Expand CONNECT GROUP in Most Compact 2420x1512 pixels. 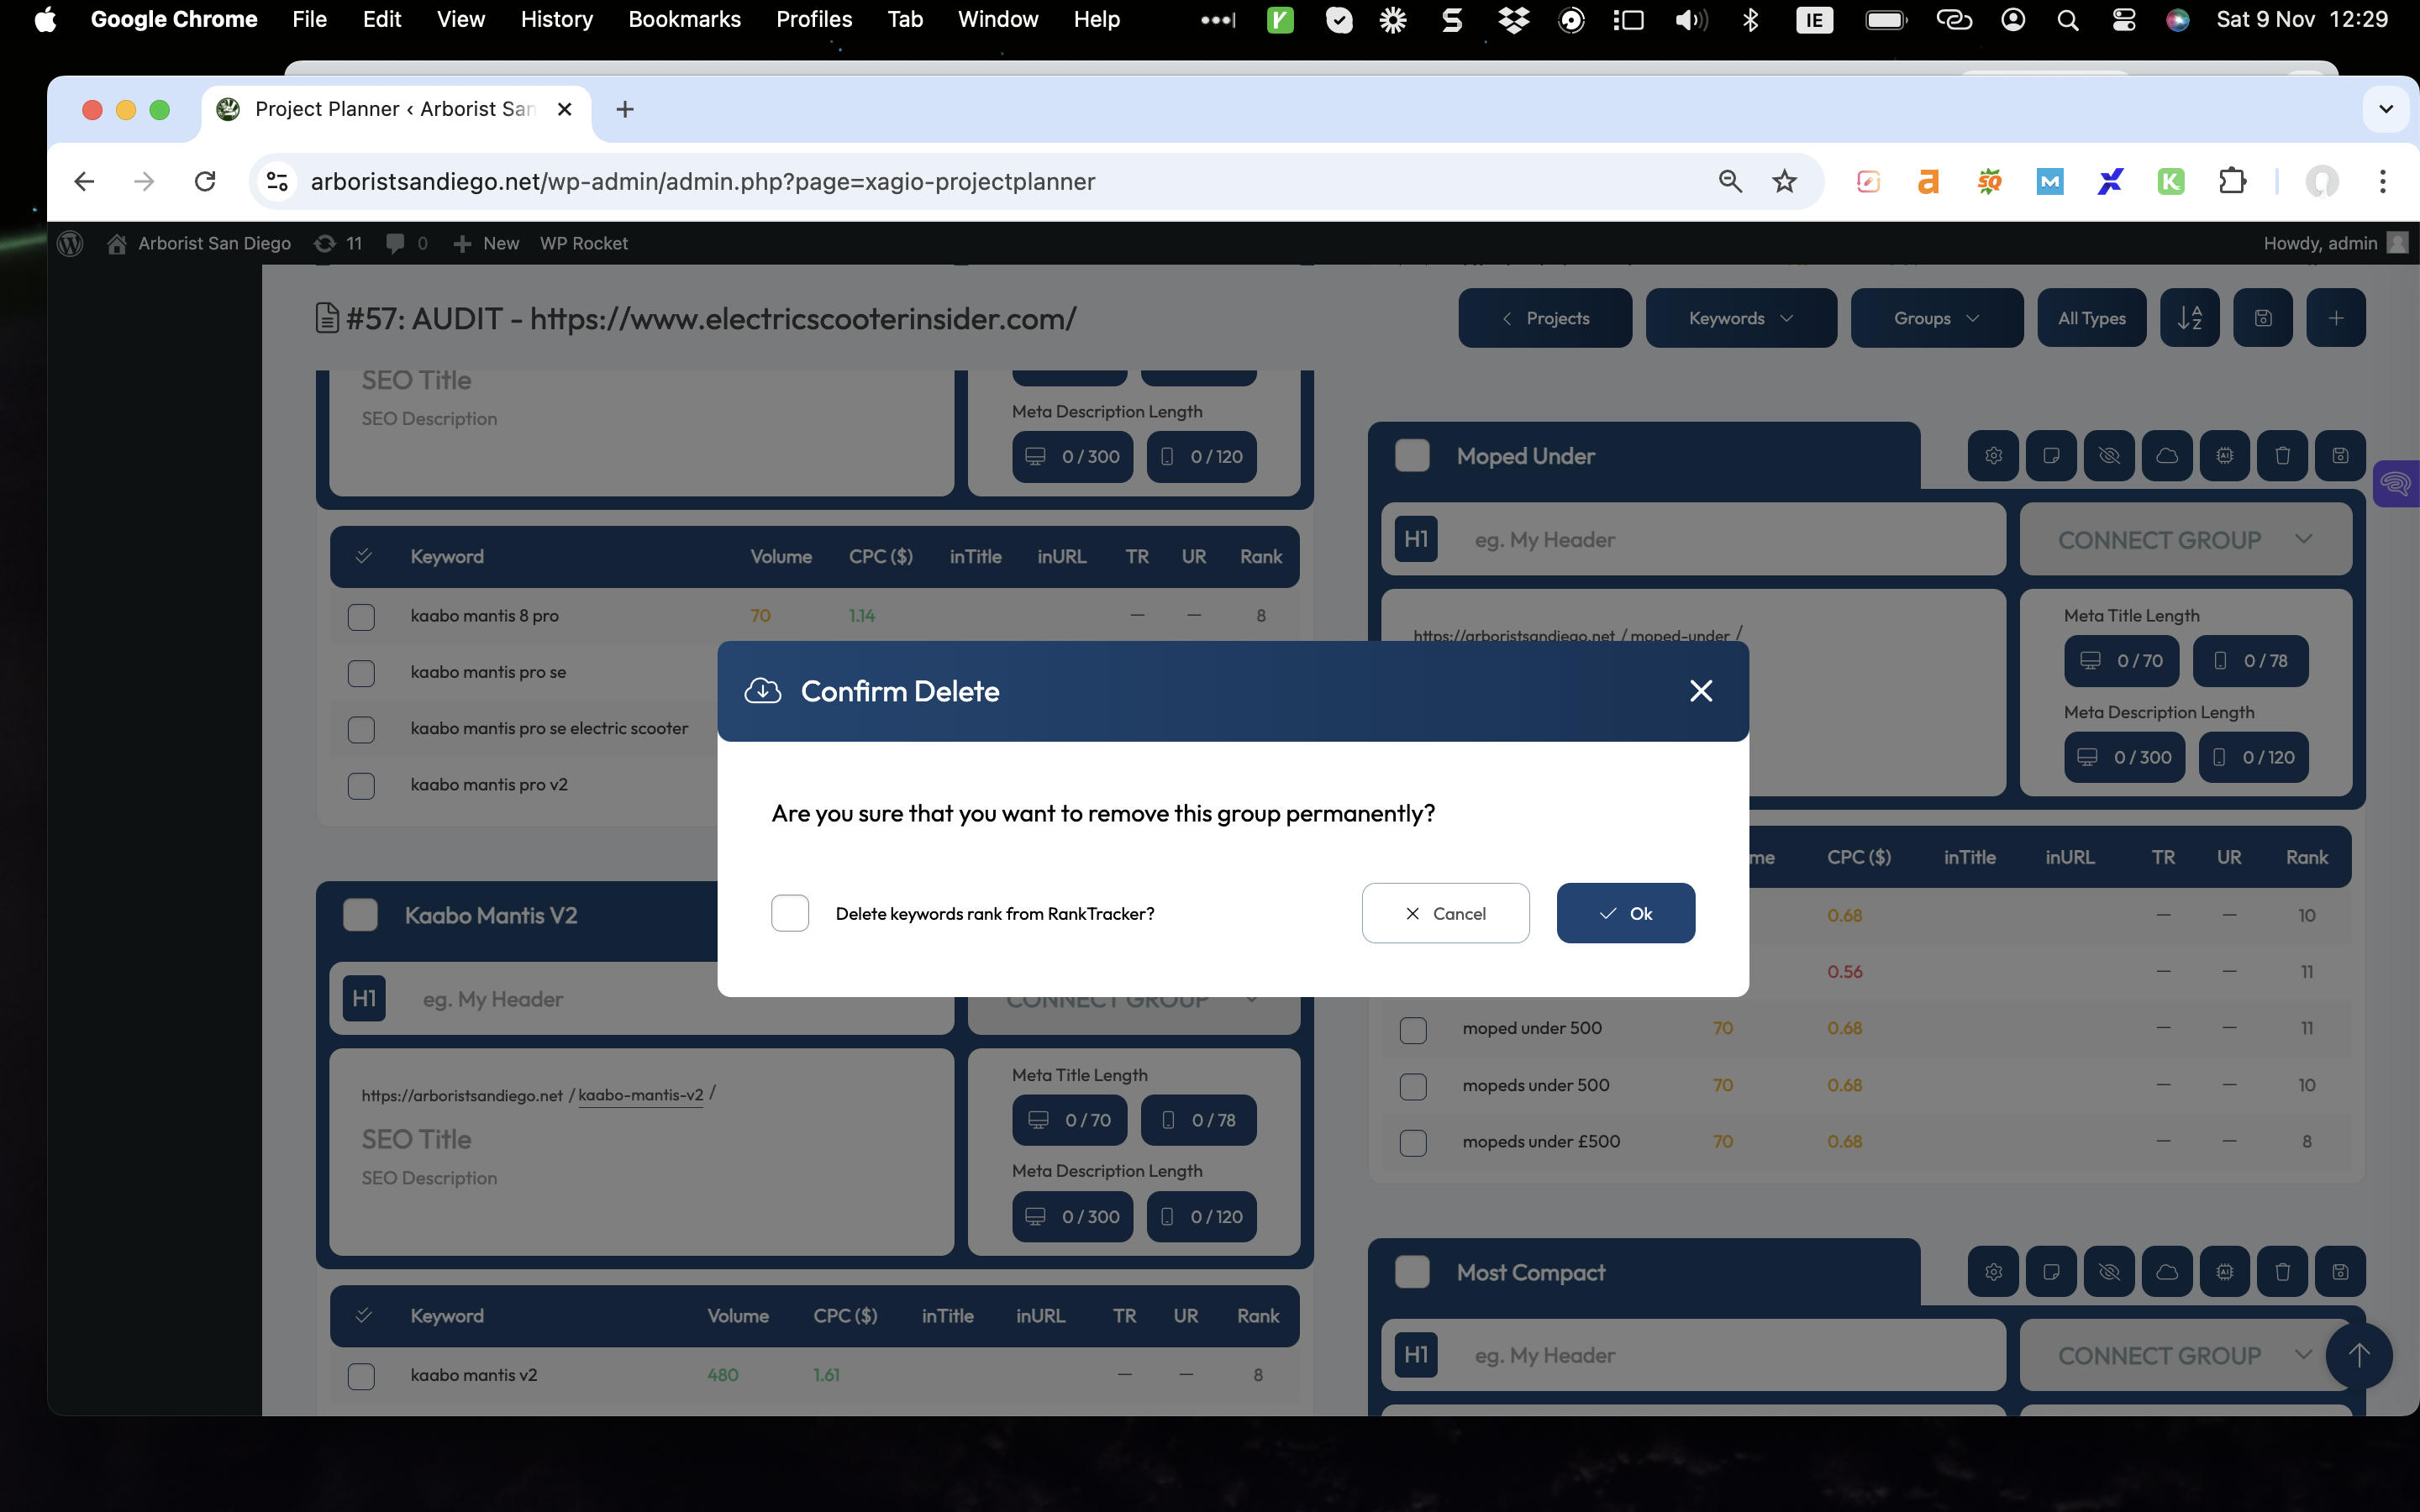[2185, 1356]
